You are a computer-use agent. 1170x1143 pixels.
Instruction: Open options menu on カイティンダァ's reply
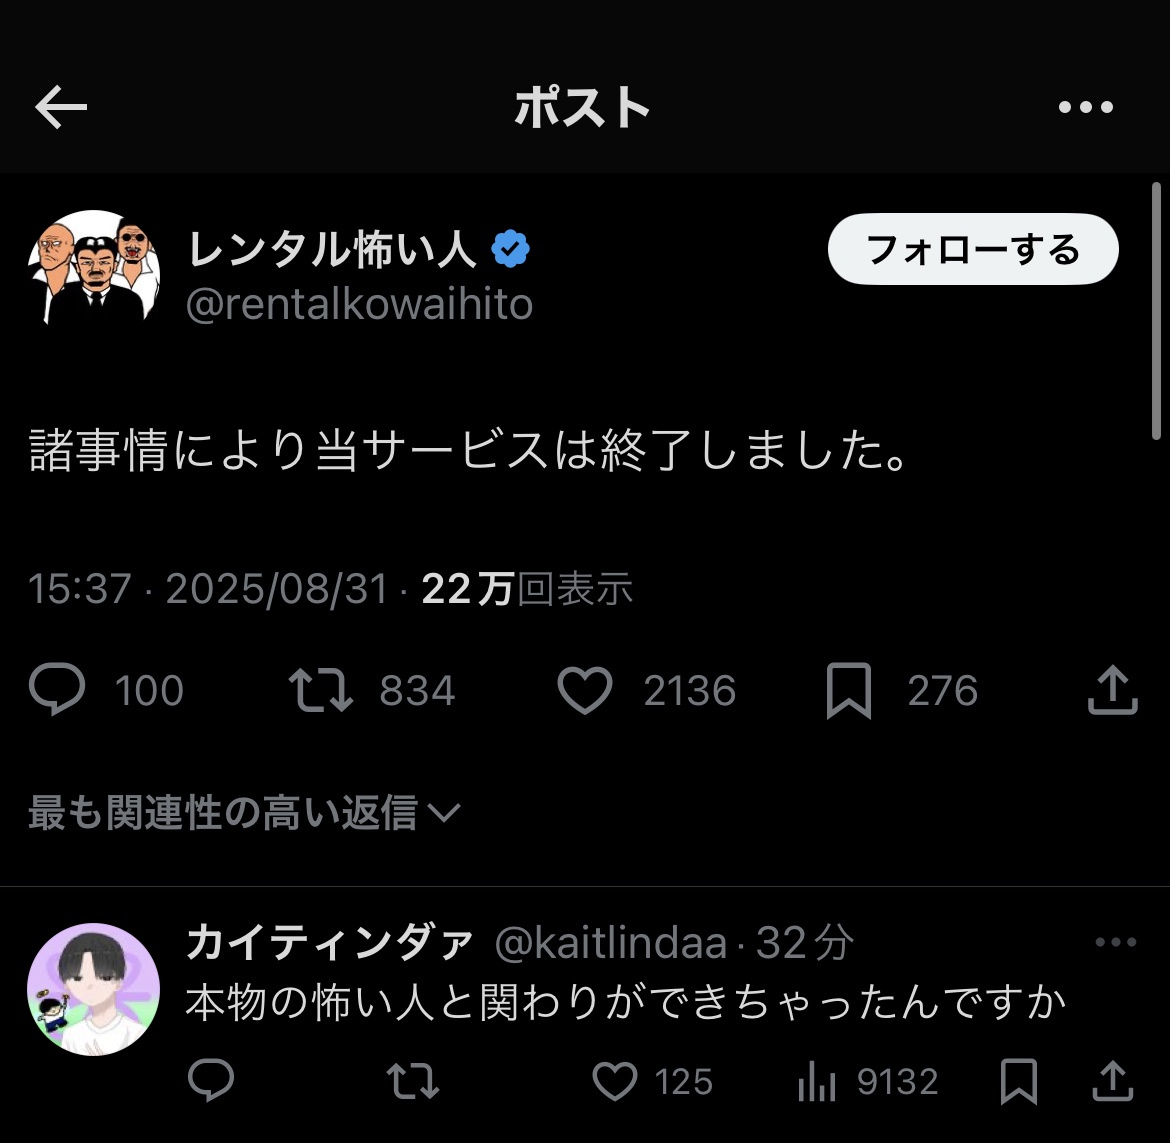[1113, 940]
